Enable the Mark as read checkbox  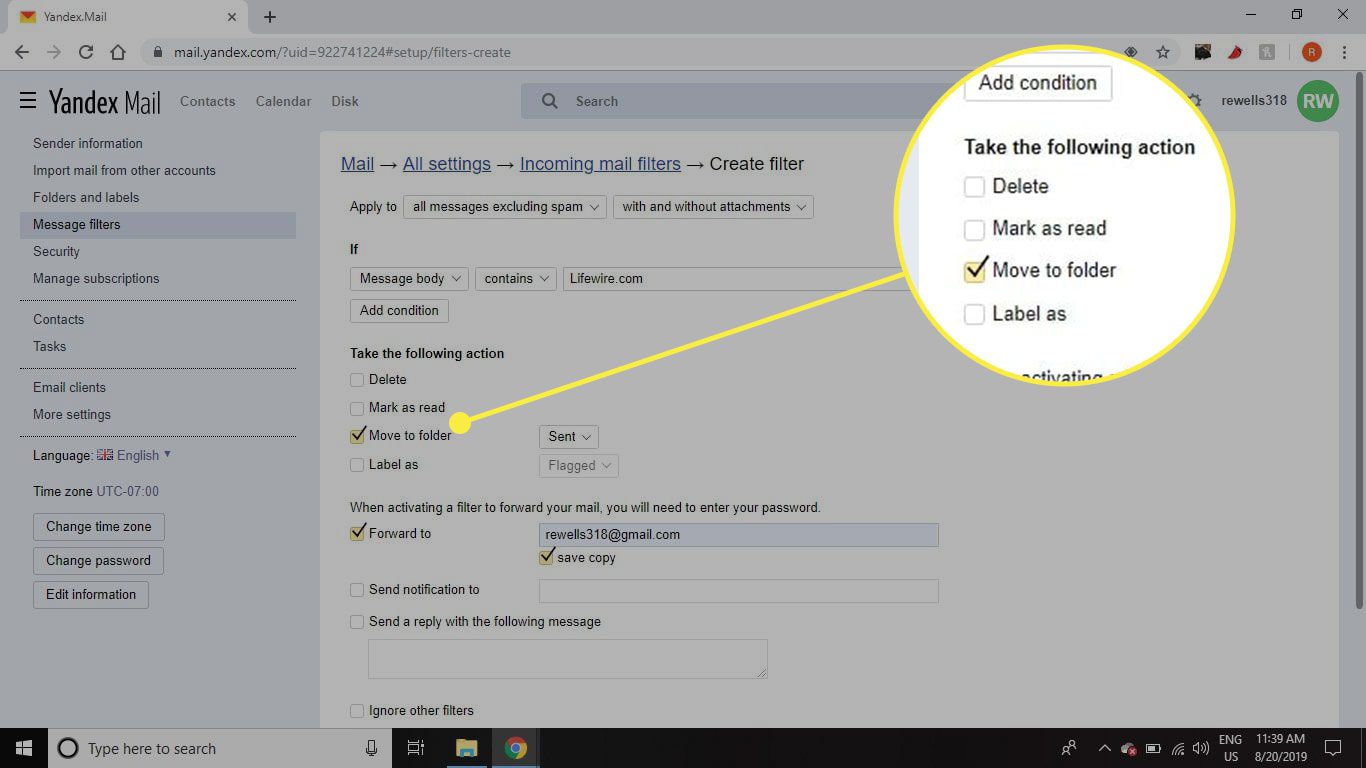click(x=357, y=408)
